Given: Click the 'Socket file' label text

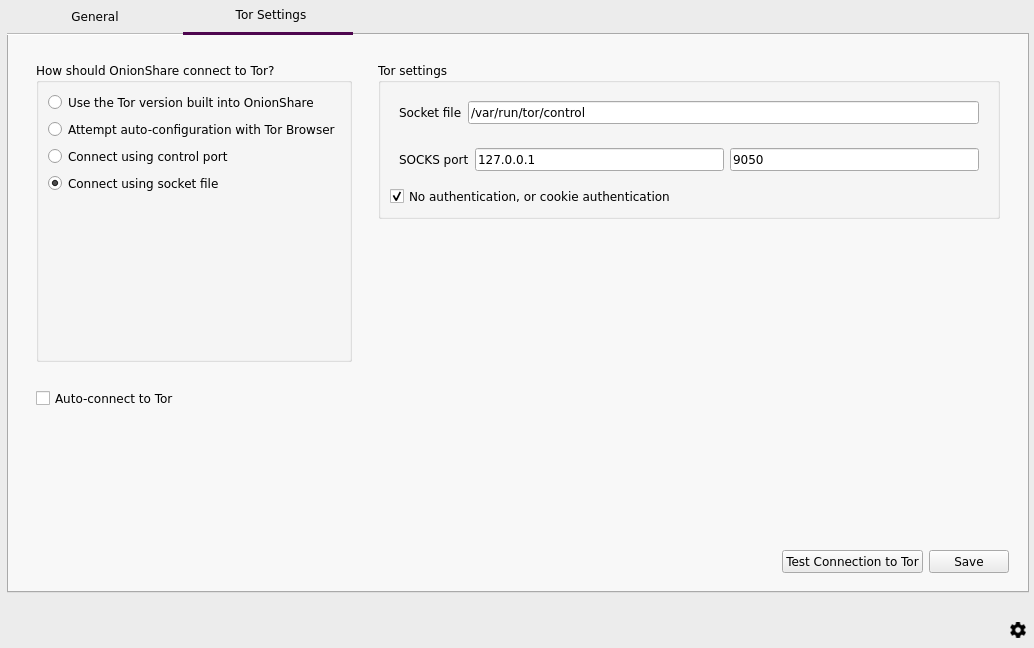Looking at the screenshot, I should (x=429, y=113).
